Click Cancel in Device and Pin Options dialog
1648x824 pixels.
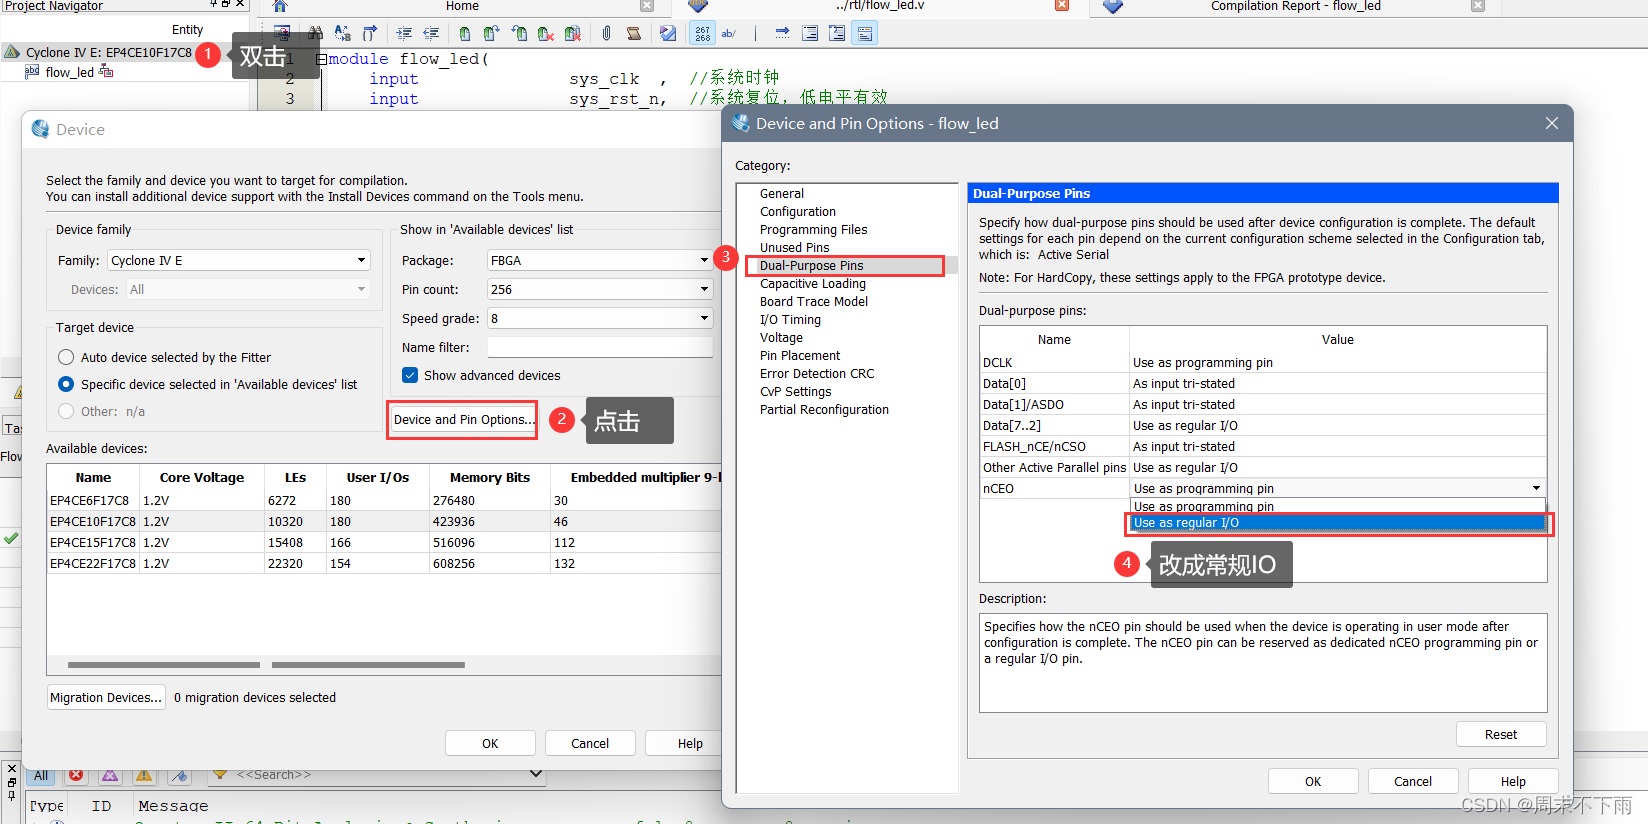(x=1413, y=781)
